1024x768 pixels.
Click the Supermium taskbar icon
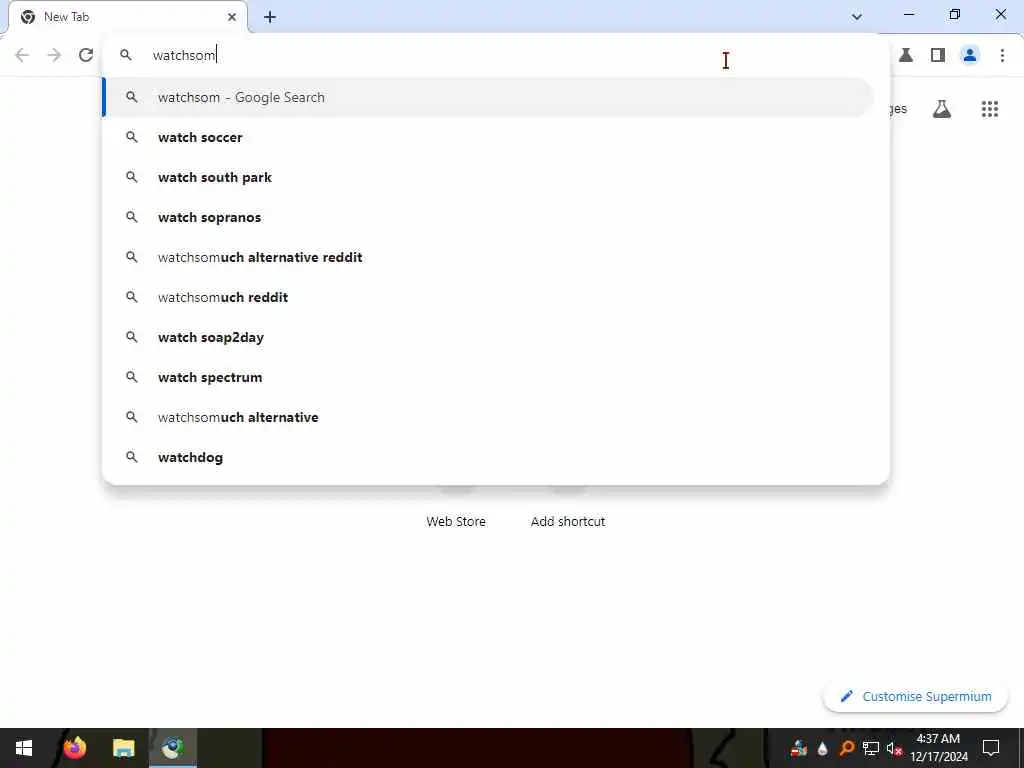pyautogui.click(x=173, y=748)
